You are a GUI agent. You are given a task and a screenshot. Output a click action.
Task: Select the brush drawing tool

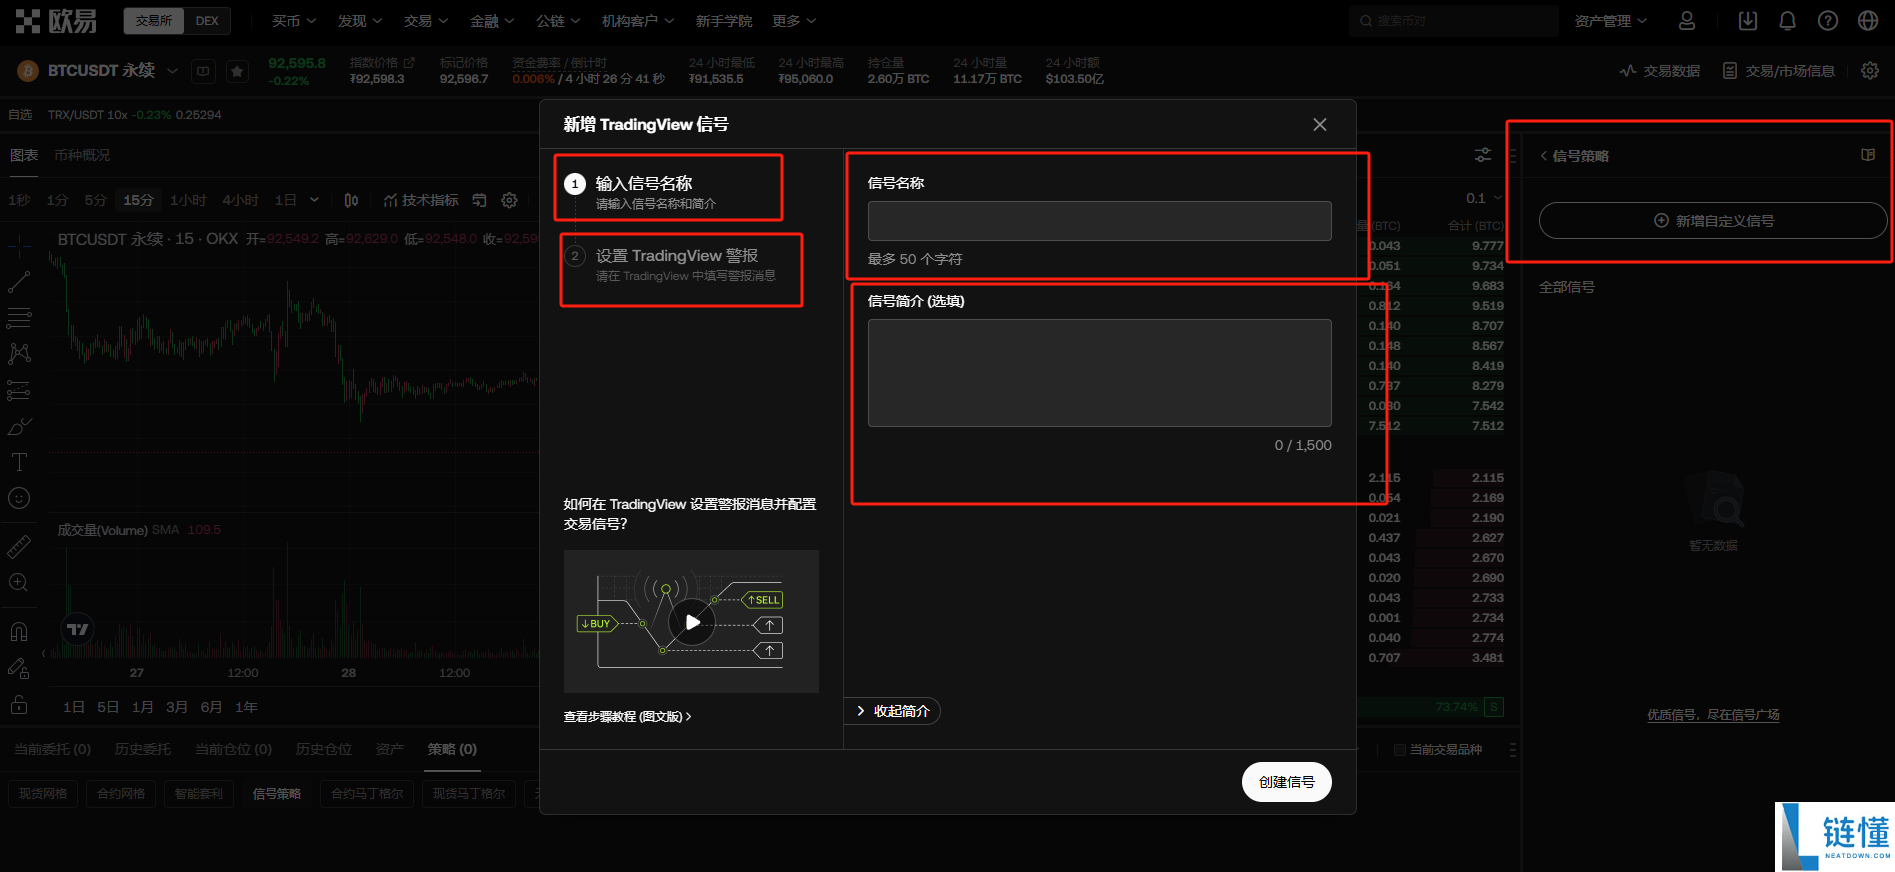point(19,427)
